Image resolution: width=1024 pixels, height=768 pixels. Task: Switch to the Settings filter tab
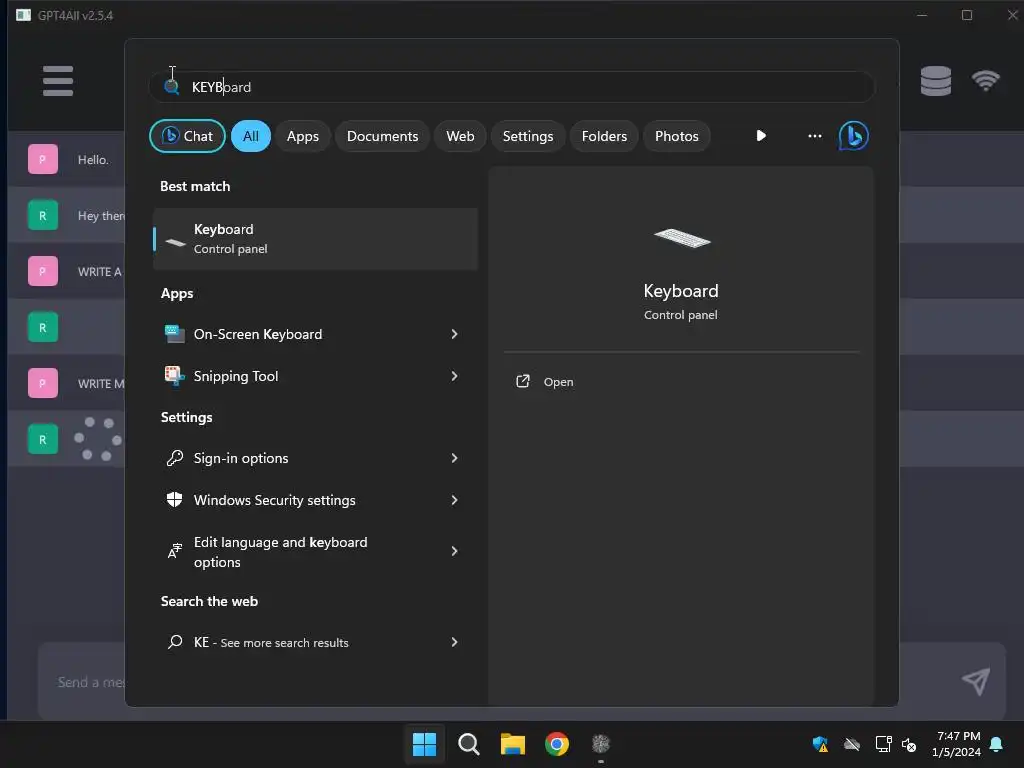[x=528, y=136]
